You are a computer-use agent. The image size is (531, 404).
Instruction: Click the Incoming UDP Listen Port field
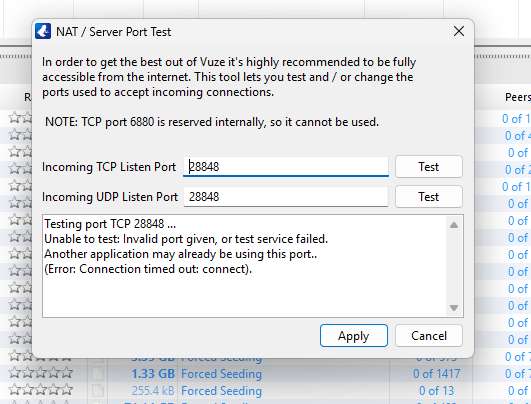(285, 197)
